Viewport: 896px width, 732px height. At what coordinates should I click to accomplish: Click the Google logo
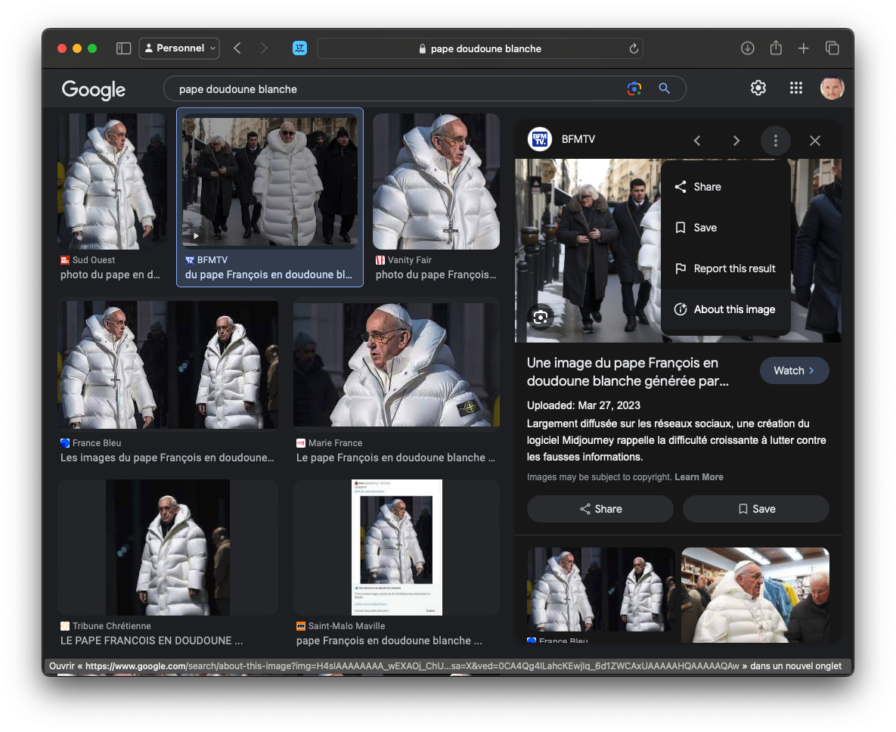94,90
